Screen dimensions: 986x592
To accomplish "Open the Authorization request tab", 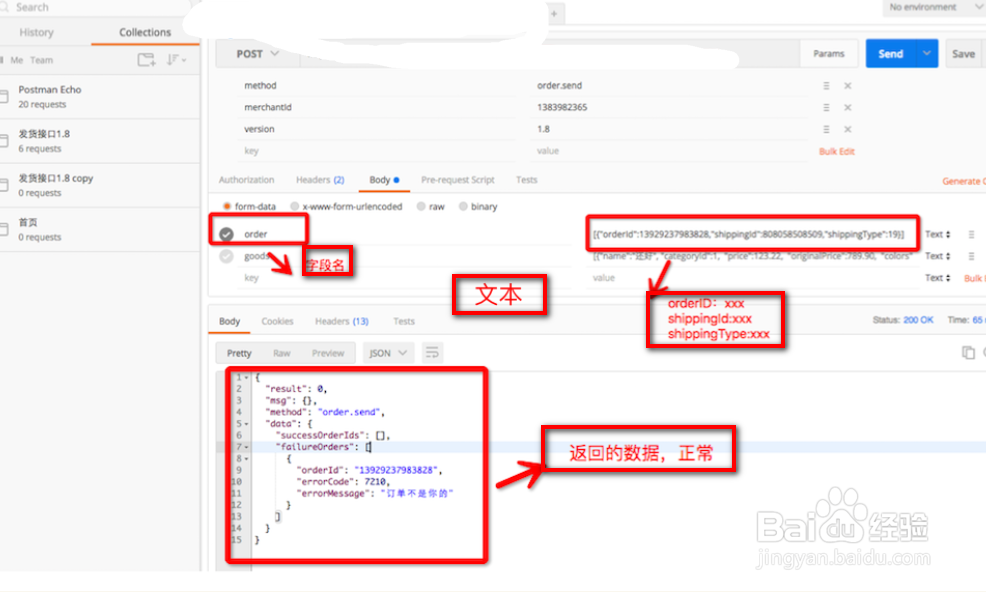I will (246, 180).
